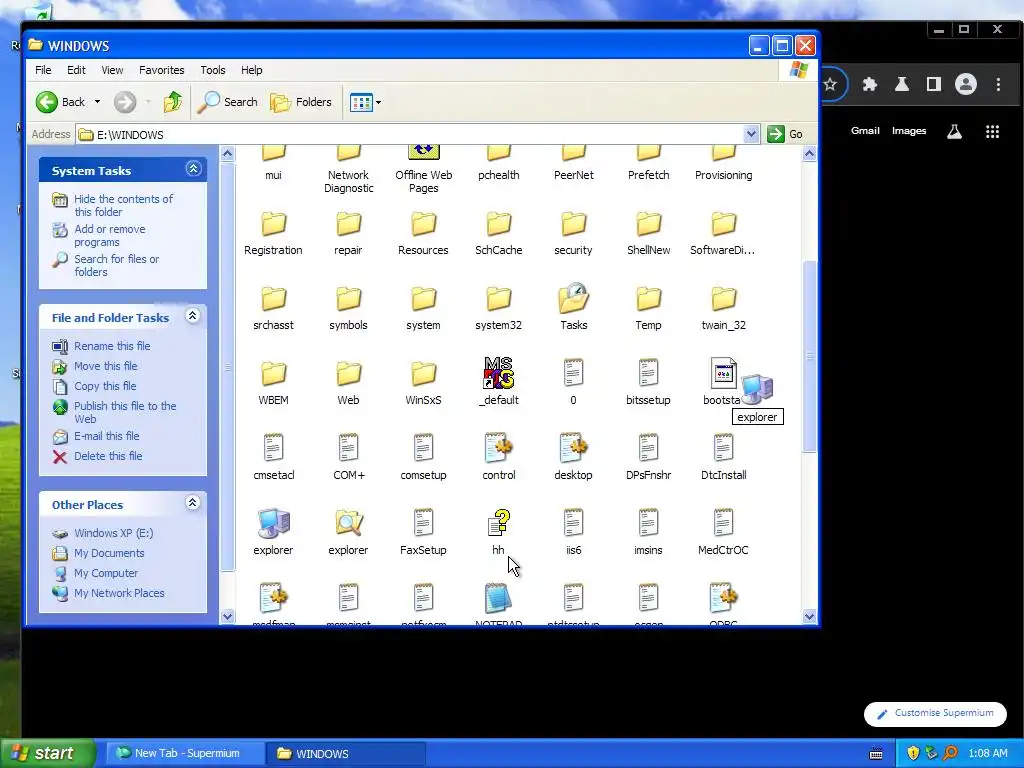The height and width of the screenshot is (768, 1024).
Task: Open the profile avatar in Supermium
Action: [x=966, y=84]
